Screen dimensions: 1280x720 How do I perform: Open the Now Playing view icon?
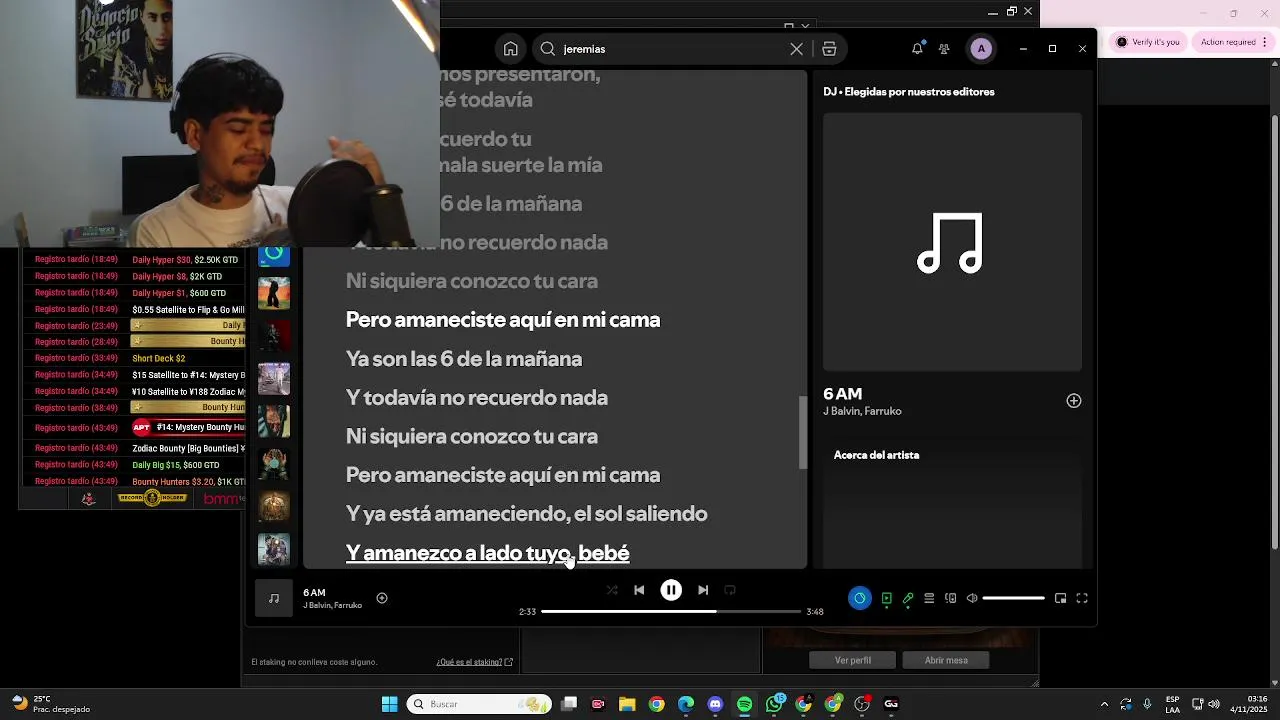pos(886,598)
